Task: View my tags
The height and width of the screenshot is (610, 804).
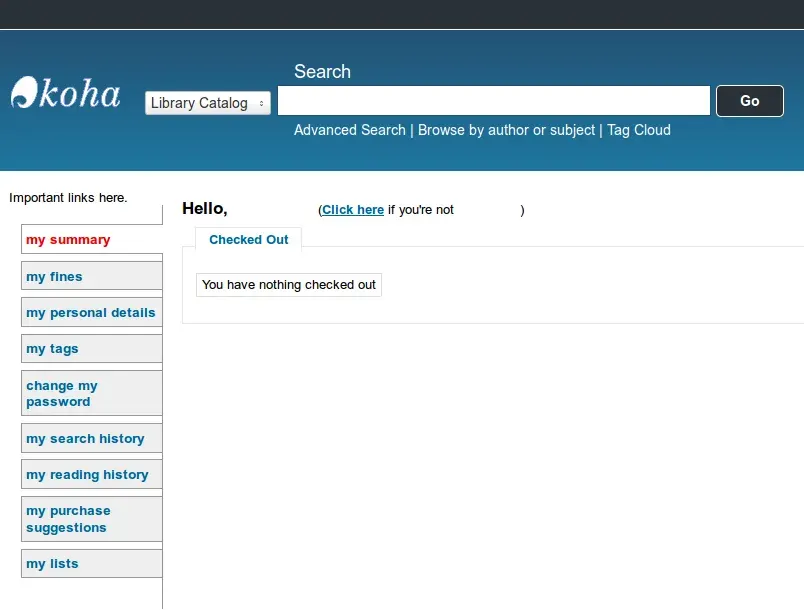Action: 92,349
